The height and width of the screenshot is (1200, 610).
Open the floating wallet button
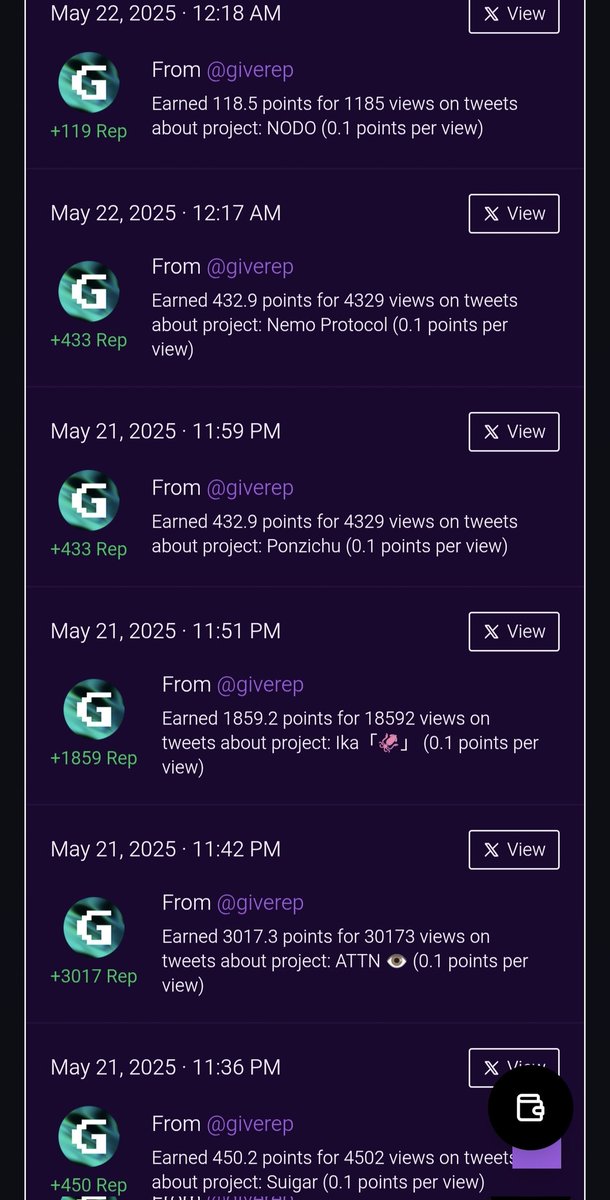coord(530,1108)
